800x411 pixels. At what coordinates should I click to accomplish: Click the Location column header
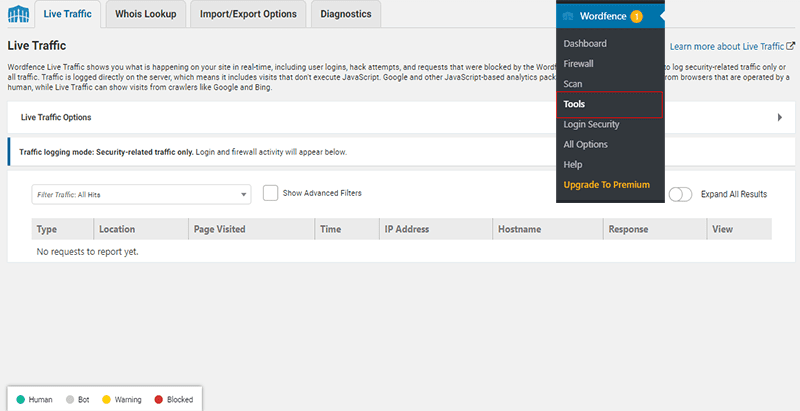click(x=141, y=229)
